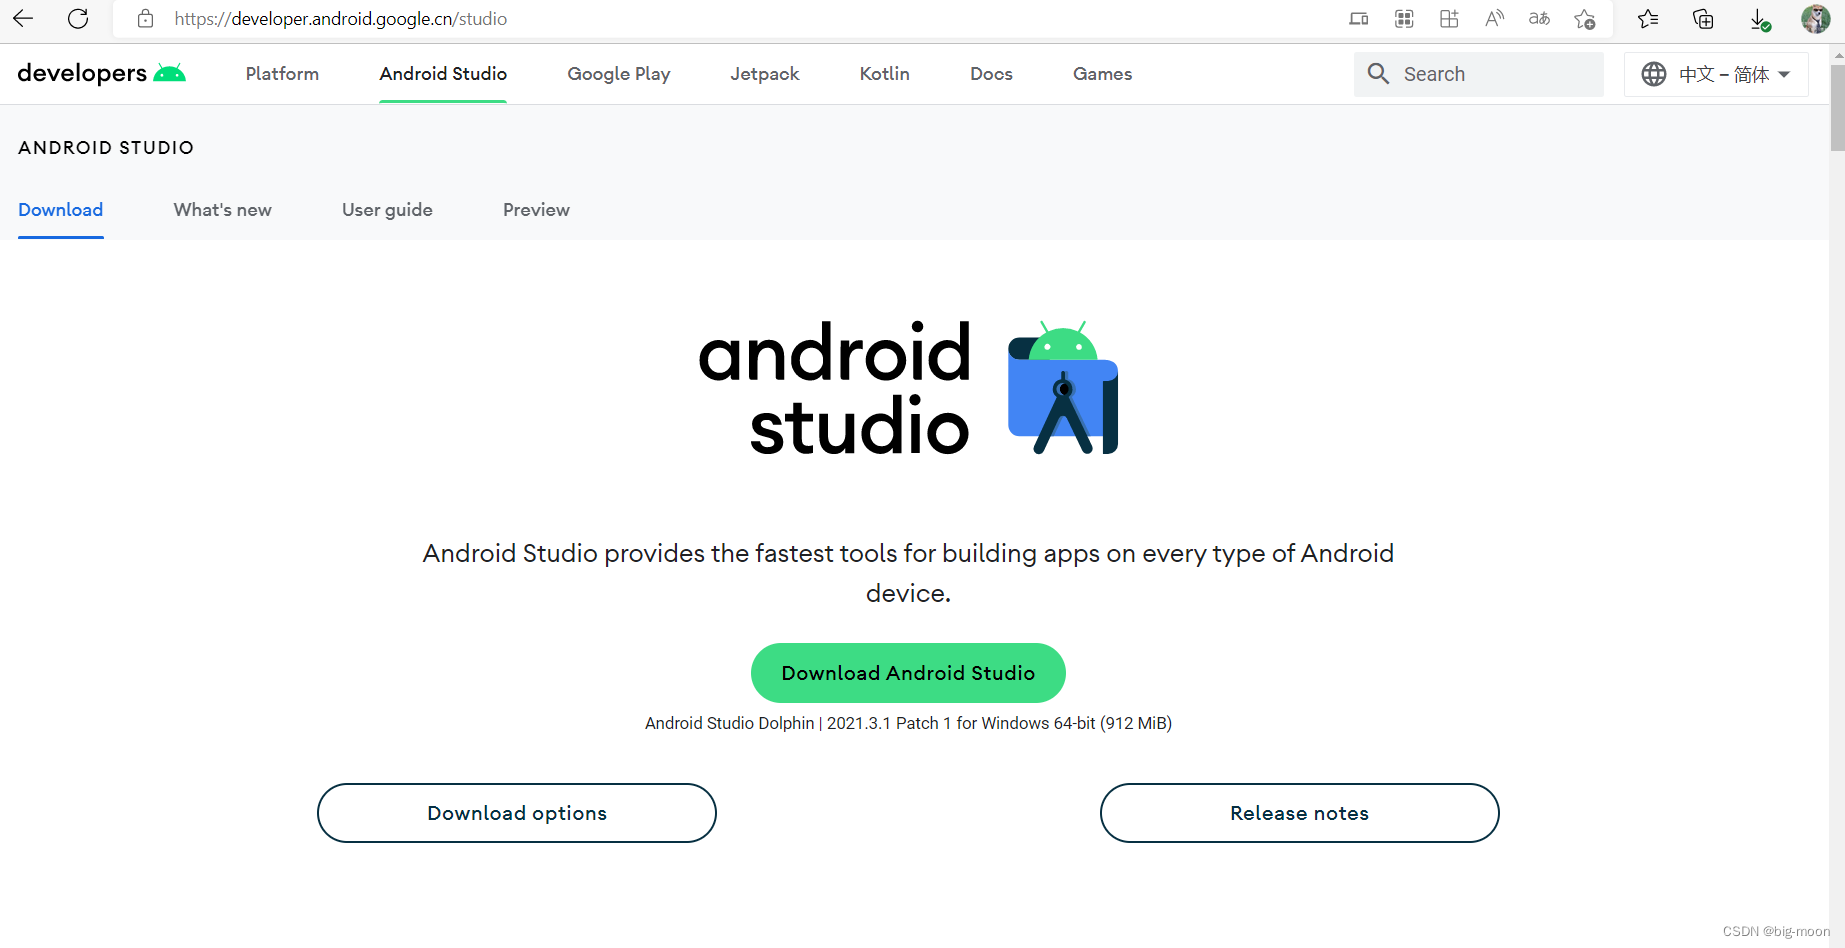Click the developers home link text
Screen dimensions: 1845x948
82,73
